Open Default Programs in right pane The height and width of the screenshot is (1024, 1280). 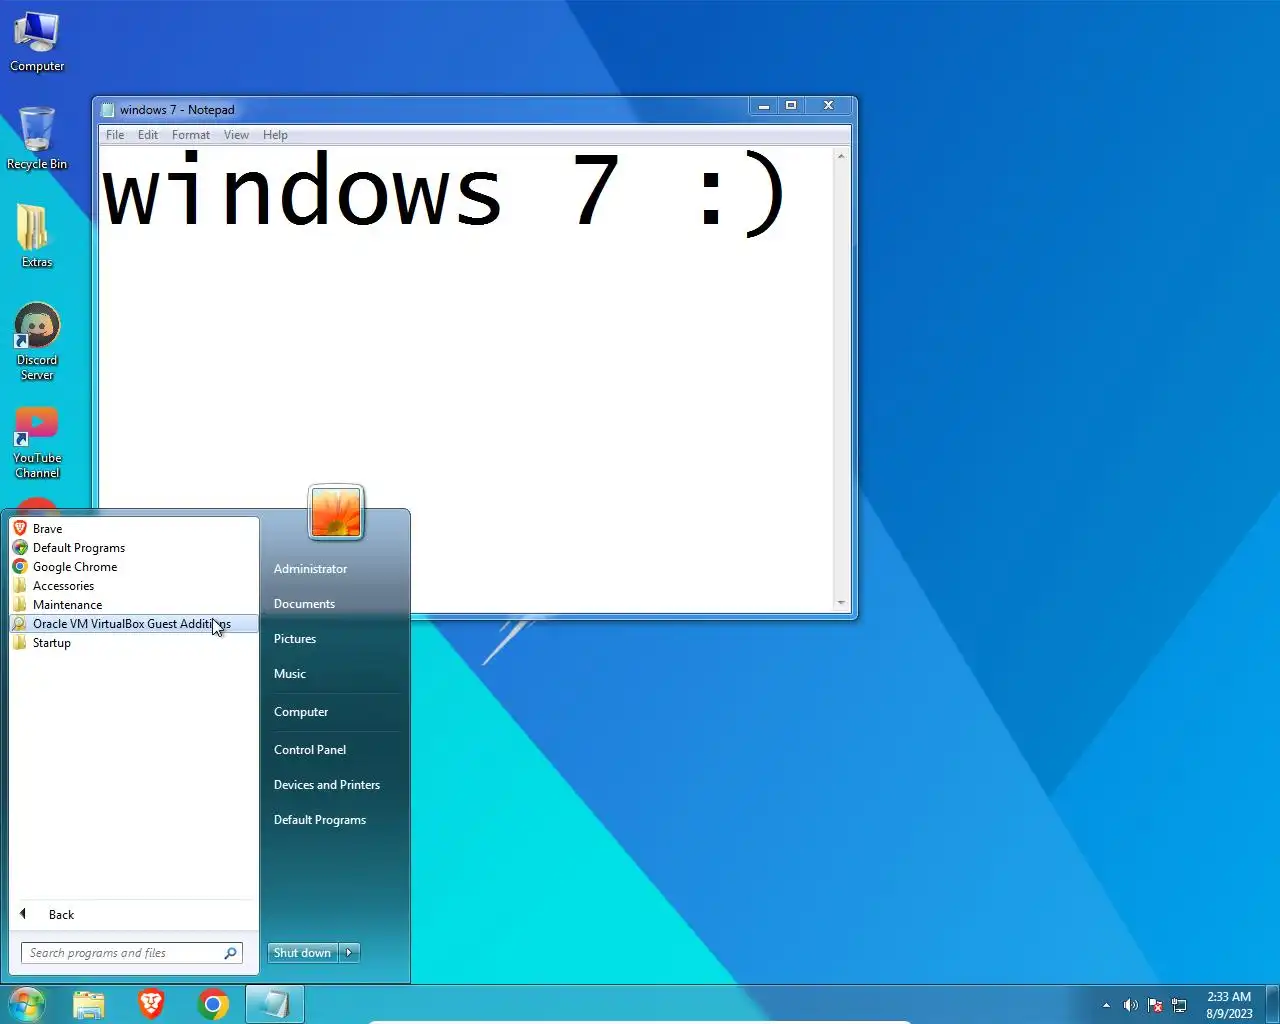click(320, 819)
